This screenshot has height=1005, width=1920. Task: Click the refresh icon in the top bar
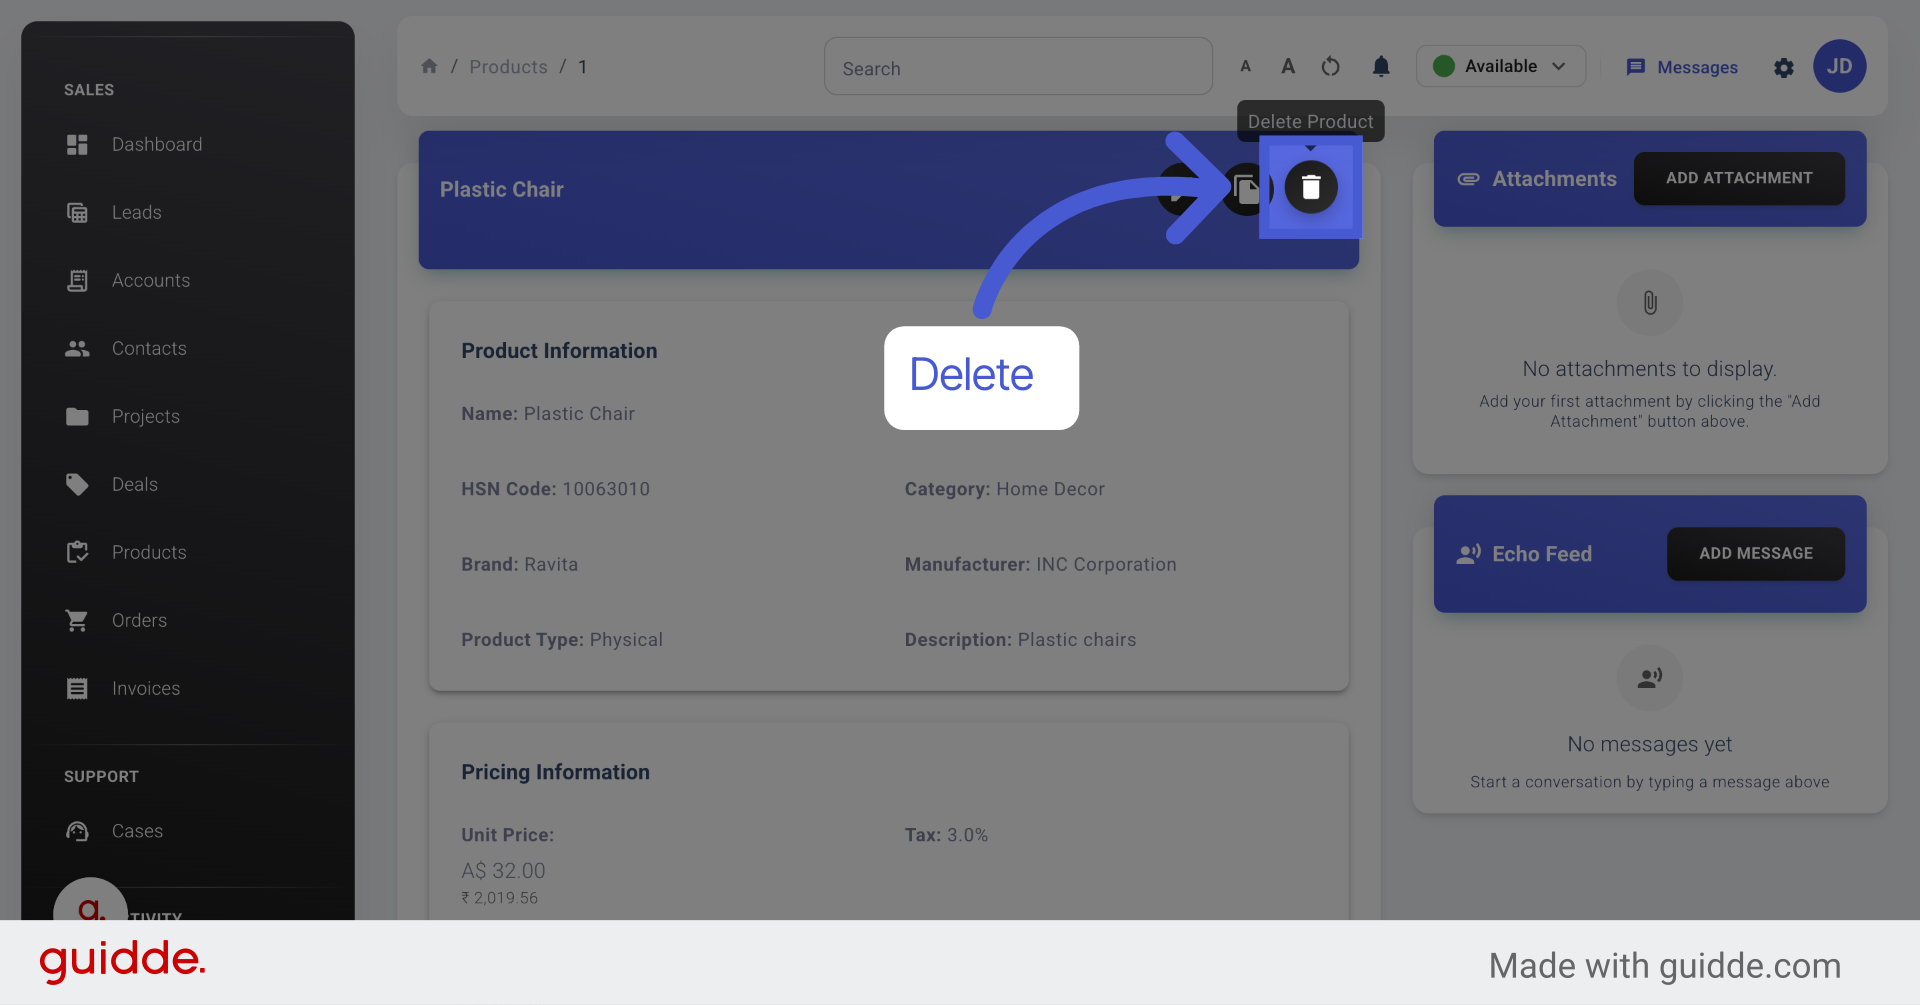click(1330, 66)
